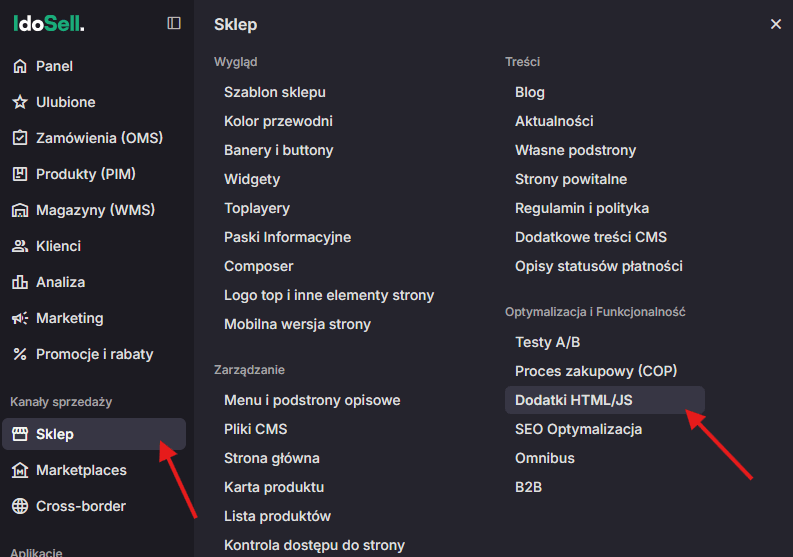
Task: Go to Szablon sklepu link
Action: pyautogui.click(x=274, y=92)
